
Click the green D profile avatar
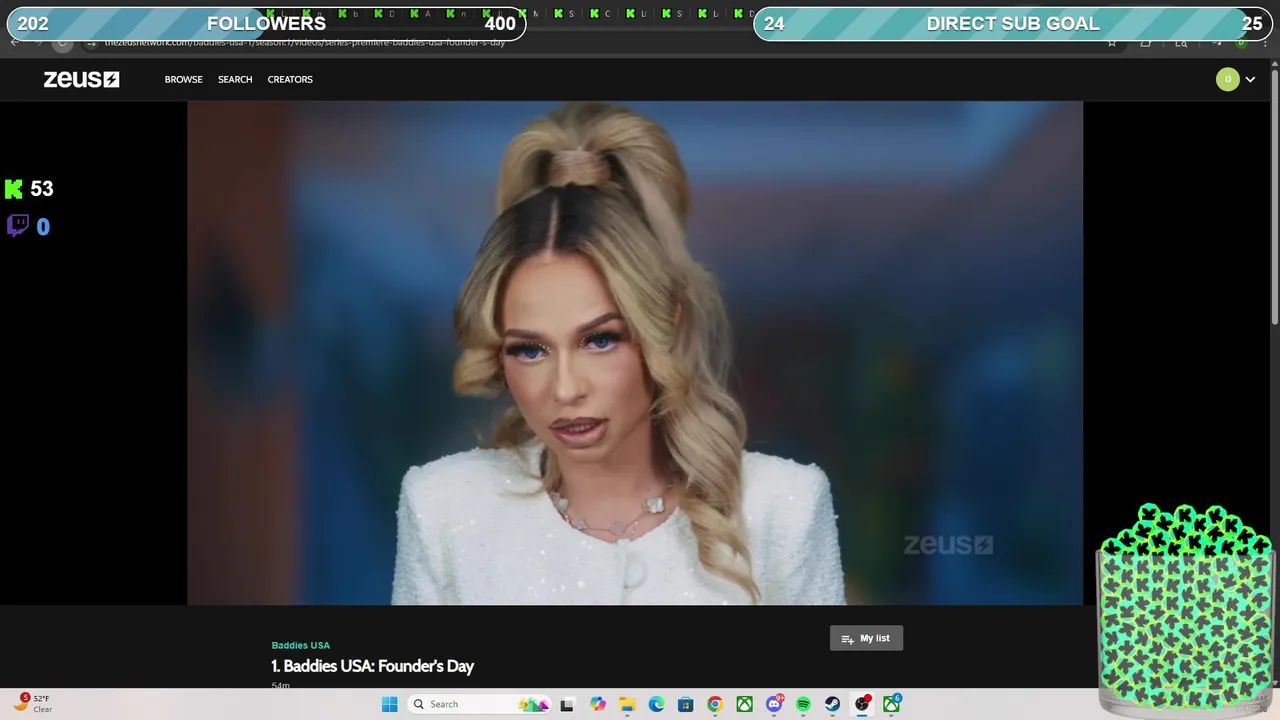point(1227,79)
